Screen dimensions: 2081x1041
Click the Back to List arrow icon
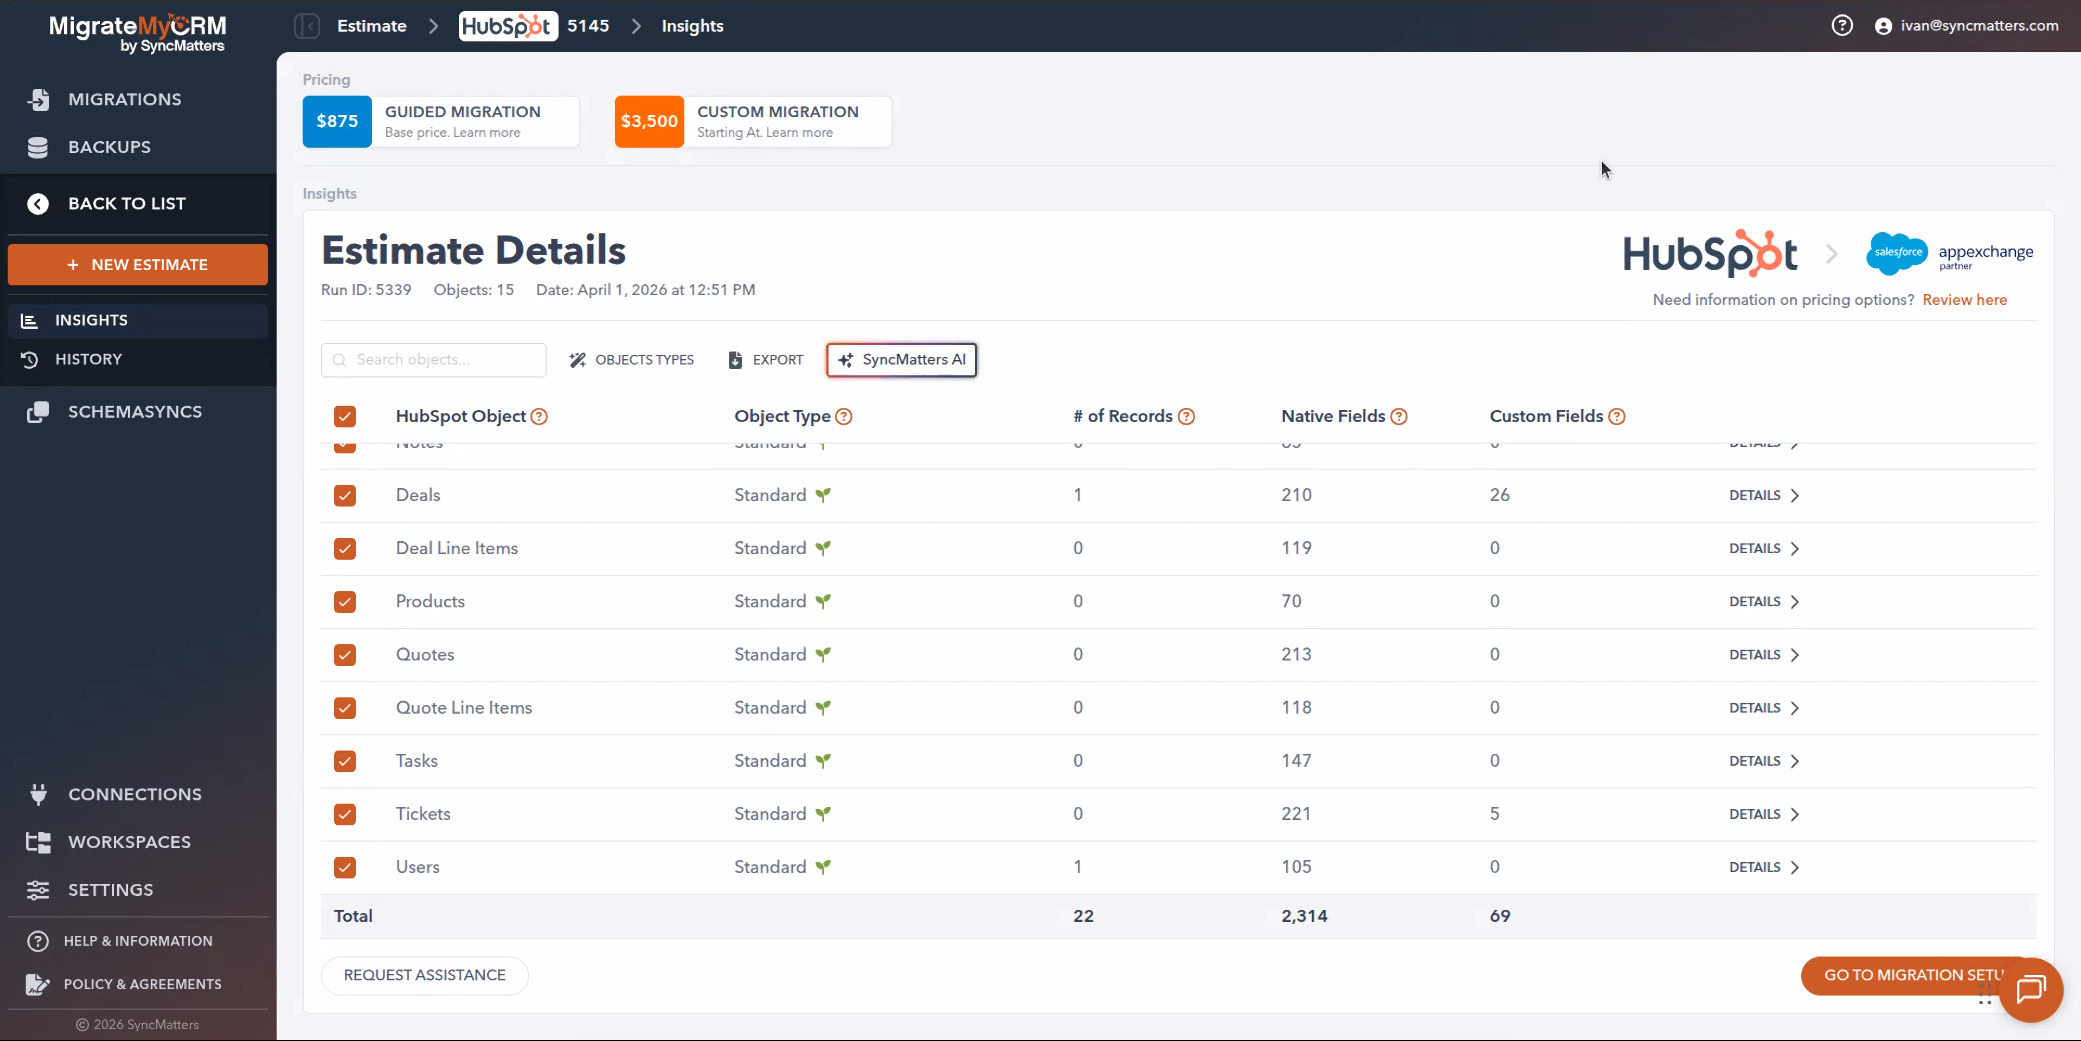point(38,204)
